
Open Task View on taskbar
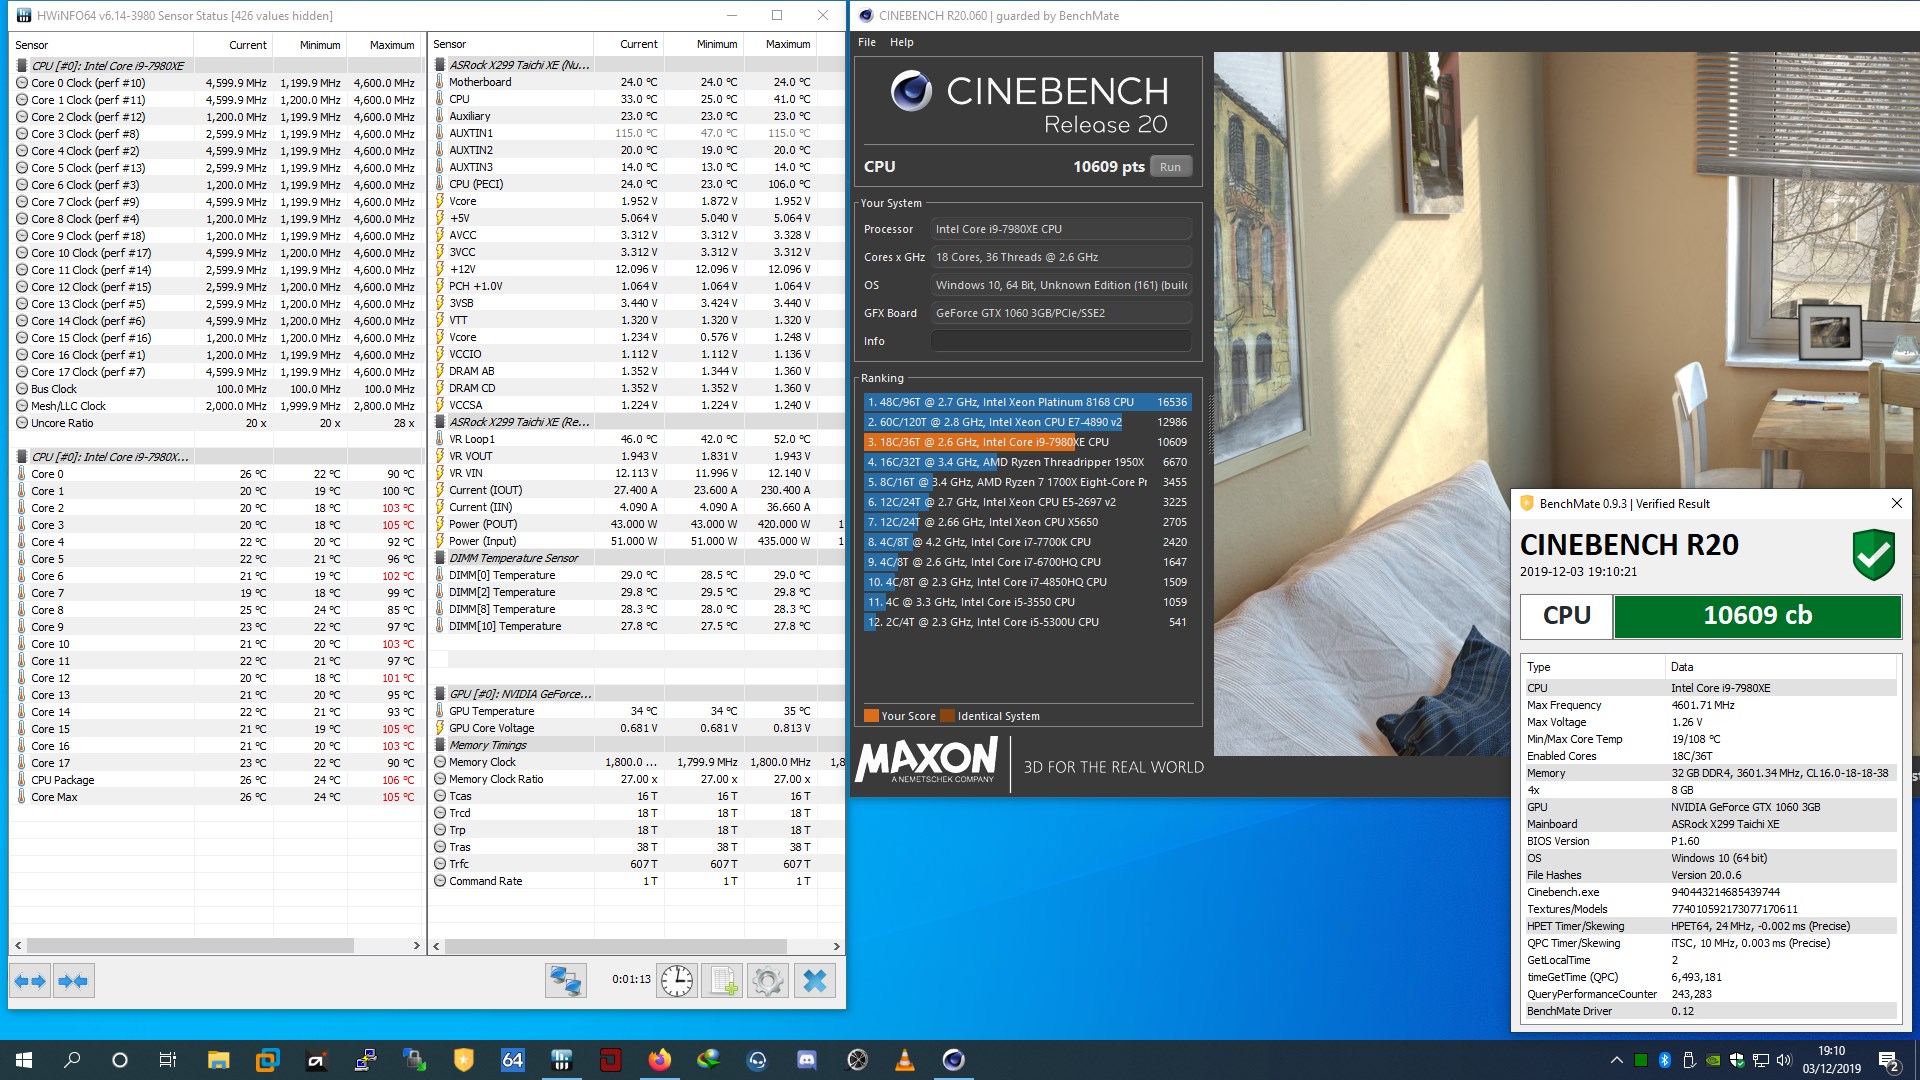tap(168, 1060)
